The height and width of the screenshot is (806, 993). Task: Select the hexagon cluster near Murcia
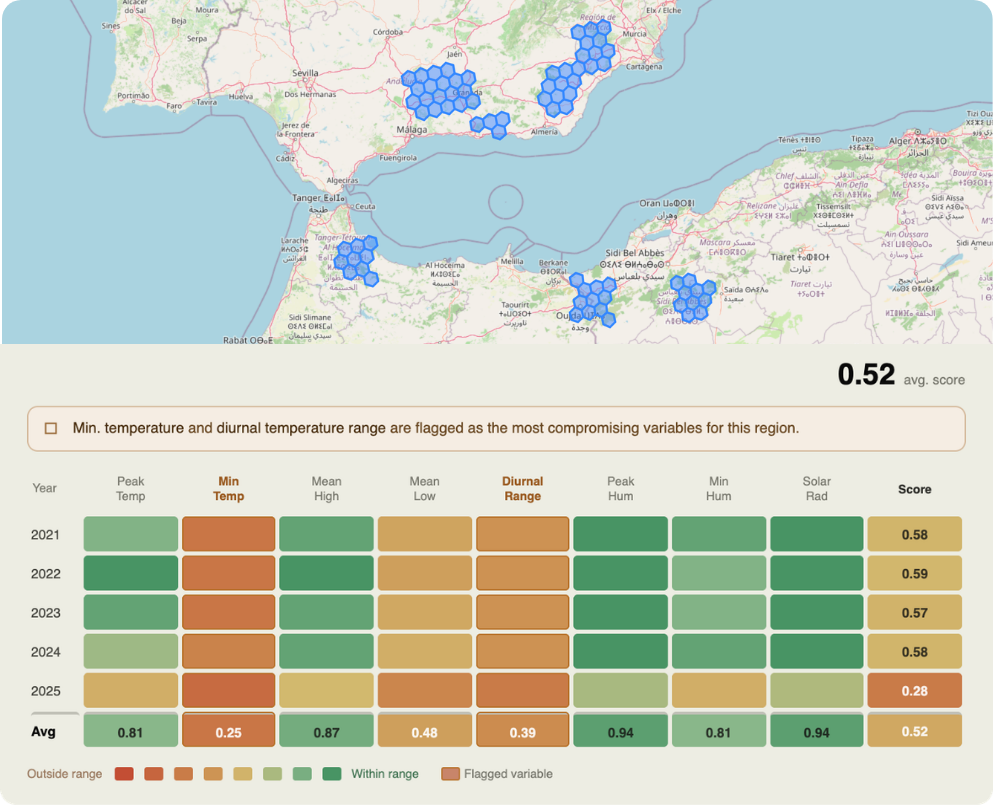point(577,68)
